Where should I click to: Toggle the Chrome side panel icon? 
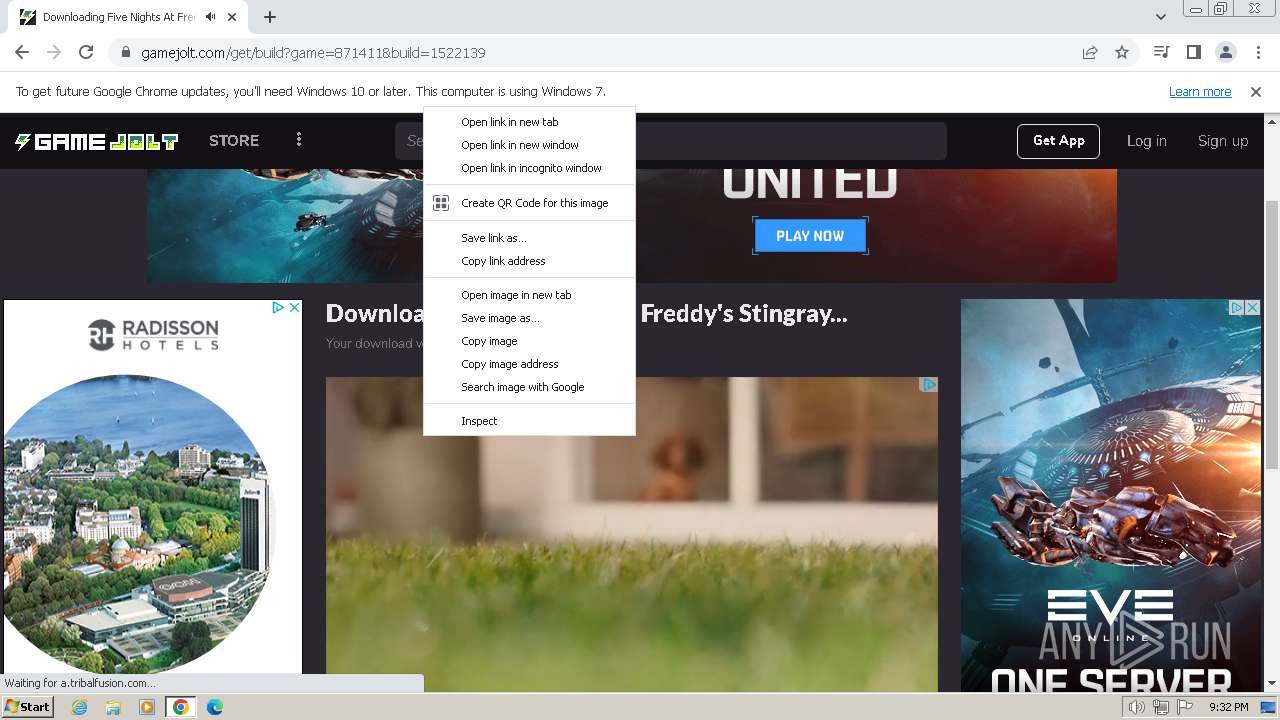click(x=1193, y=52)
